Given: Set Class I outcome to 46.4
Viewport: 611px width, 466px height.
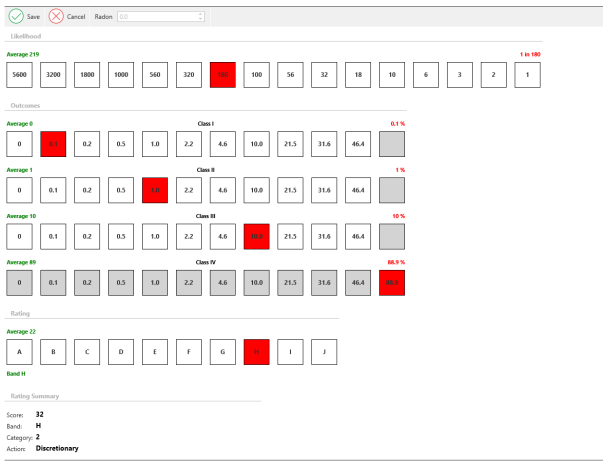Looking at the screenshot, I should click(358, 144).
